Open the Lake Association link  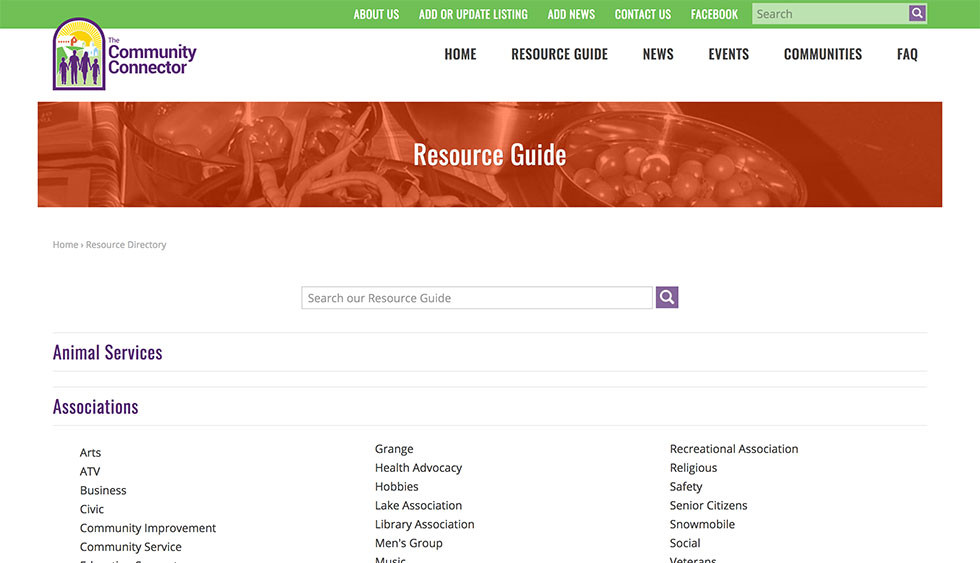point(418,505)
